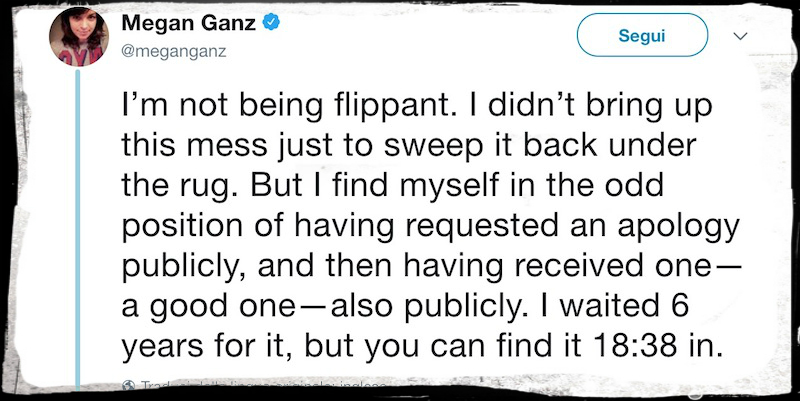Click the blue verified badge icon
Image resolution: width=800 pixels, height=401 pixels.
[267, 24]
